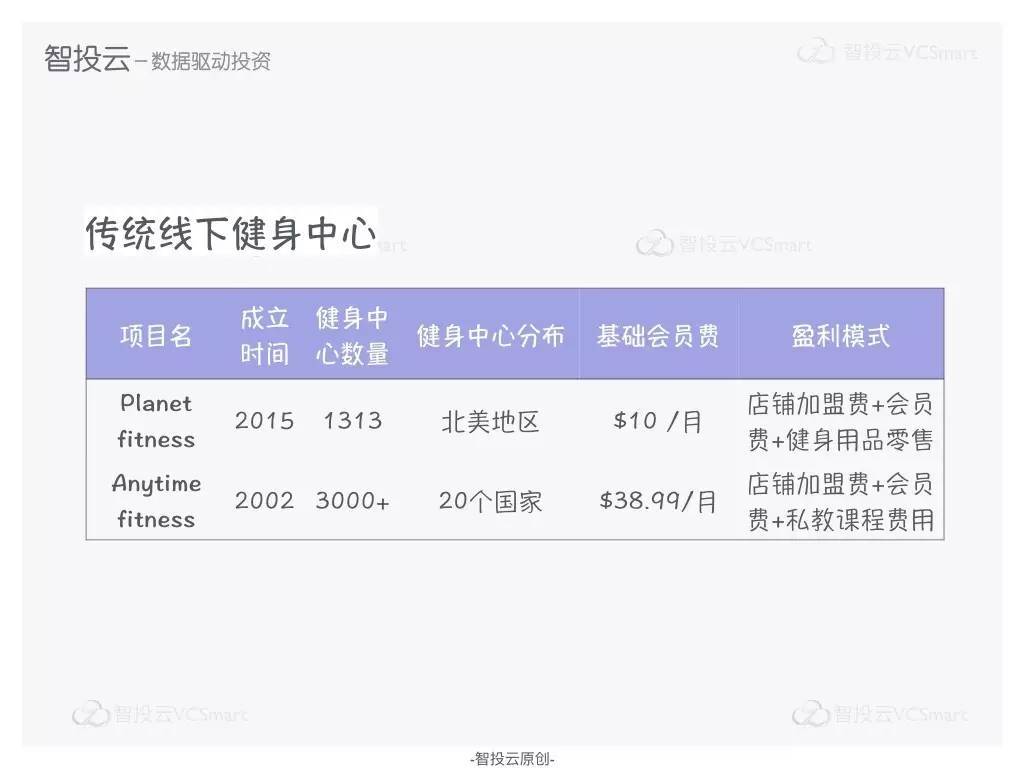This screenshot has width=1024, height=768.
Task: Click the 数据驱动投资 subtitle text
Action: click(211, 61)
